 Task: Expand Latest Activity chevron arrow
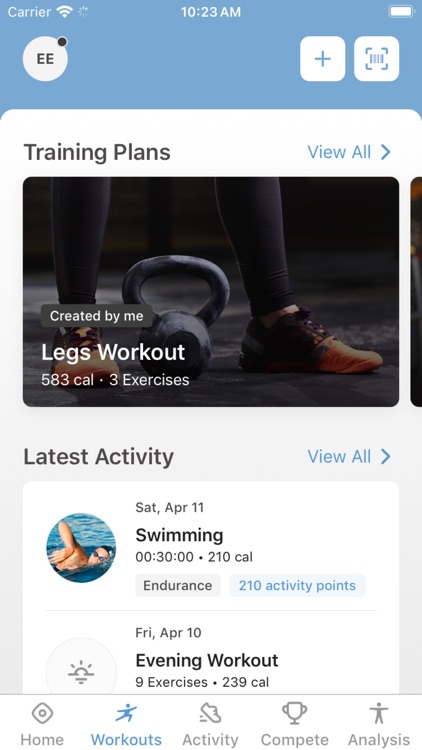386,457
